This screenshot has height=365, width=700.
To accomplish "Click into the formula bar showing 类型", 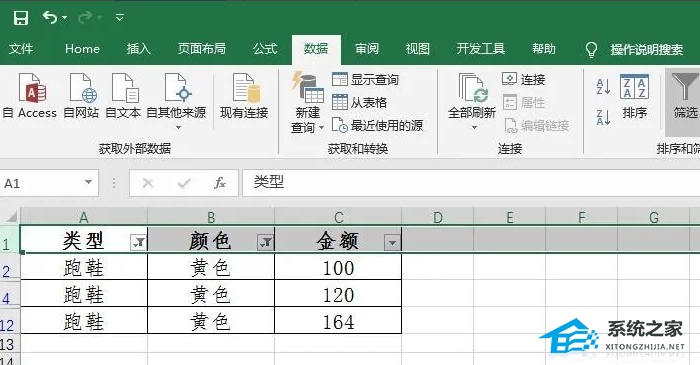I will [471, 182].
